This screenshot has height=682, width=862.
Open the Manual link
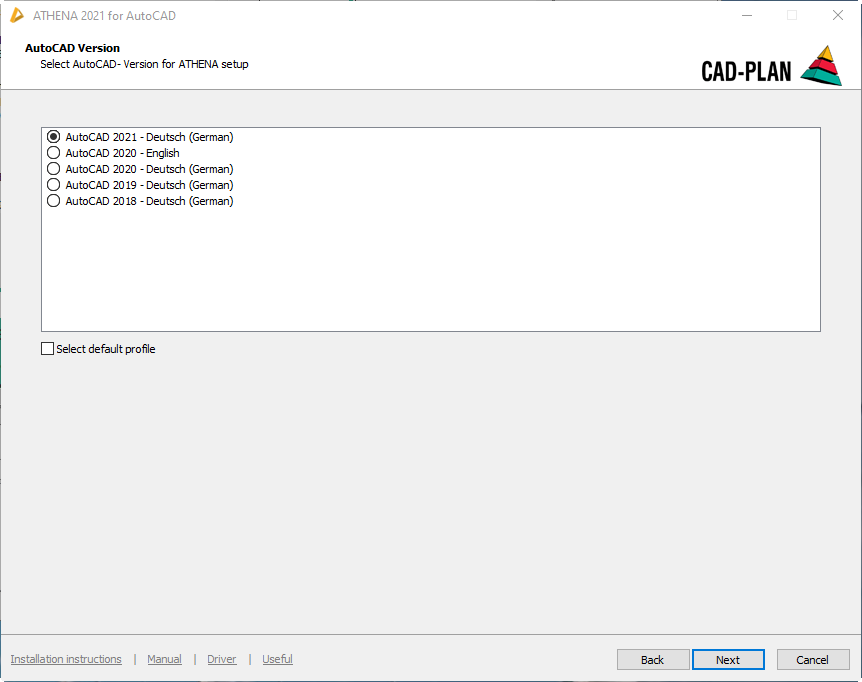(164, 659)
